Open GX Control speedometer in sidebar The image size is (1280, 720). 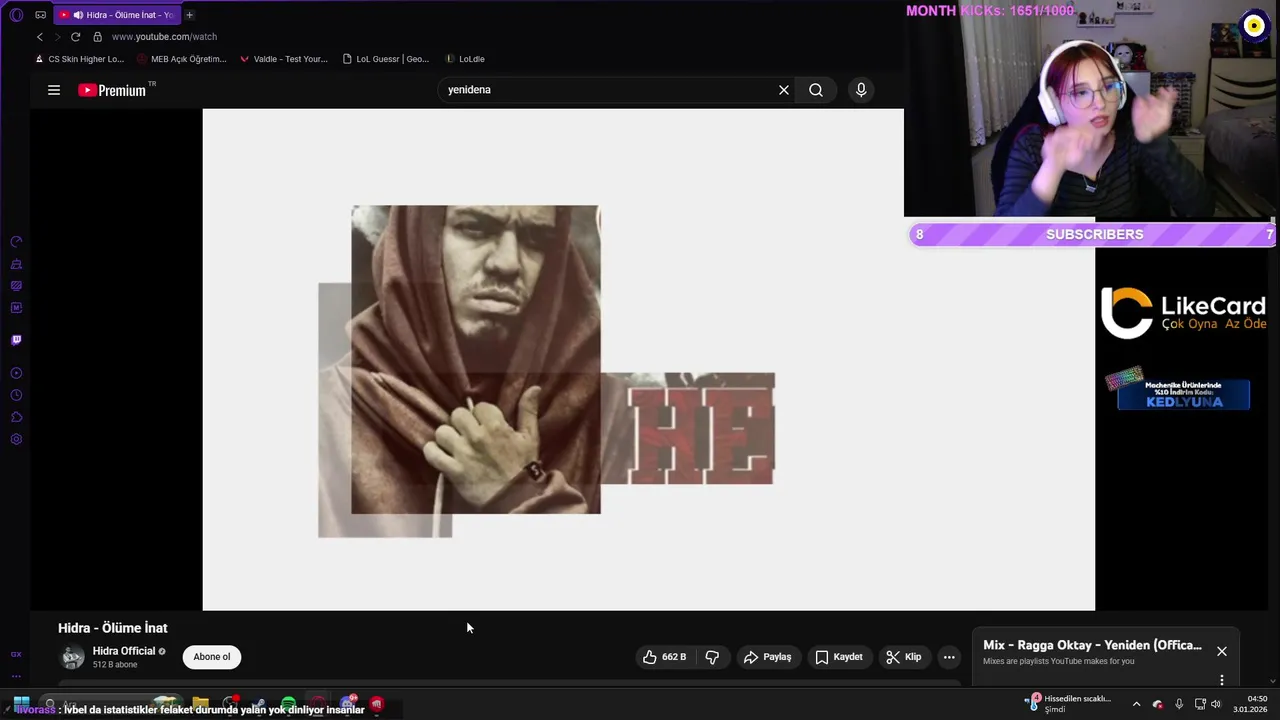click(x=16, y=242)
